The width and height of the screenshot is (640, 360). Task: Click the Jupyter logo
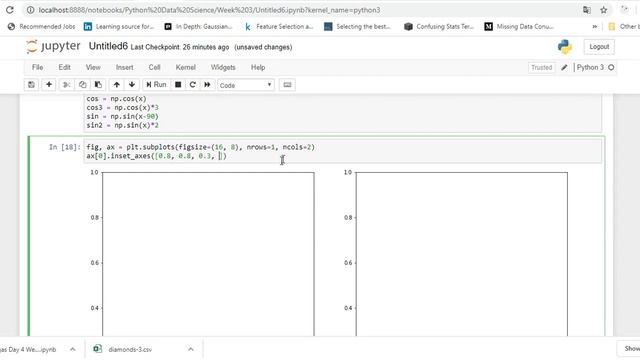(x=53, y=47)
